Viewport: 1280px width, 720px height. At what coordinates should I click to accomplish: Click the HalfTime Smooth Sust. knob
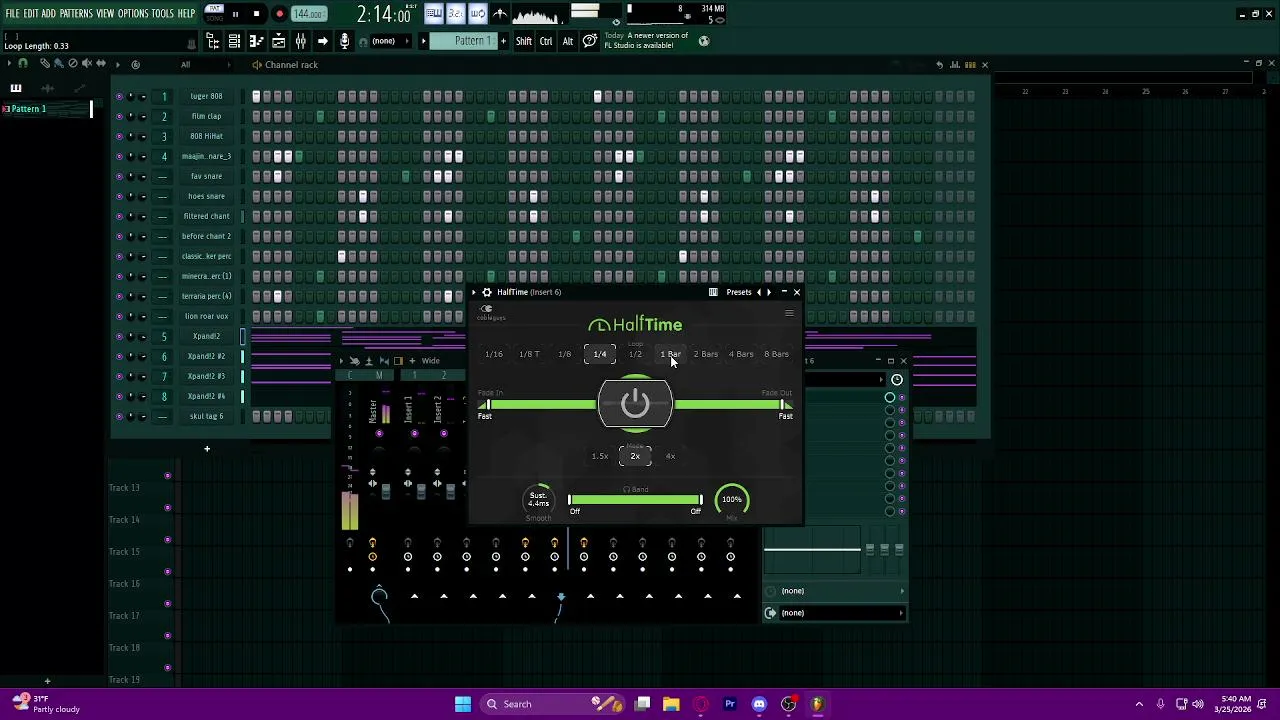pos(539,499)
